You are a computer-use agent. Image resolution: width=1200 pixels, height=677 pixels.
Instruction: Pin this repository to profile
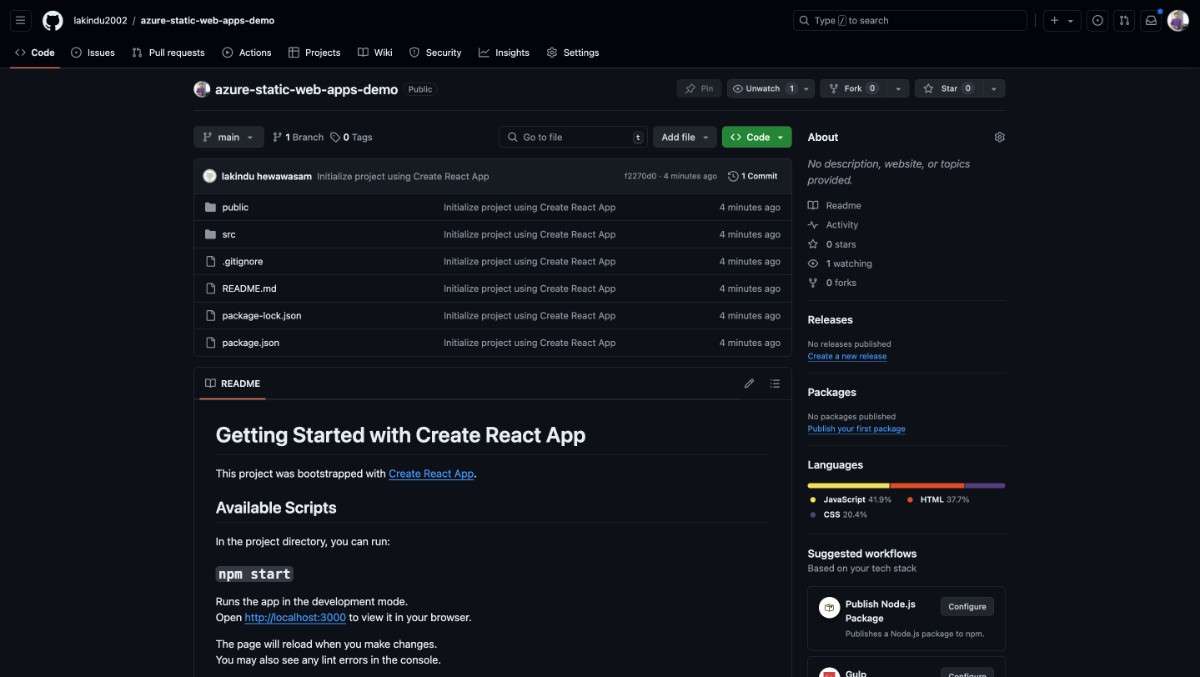pos(699,89)
